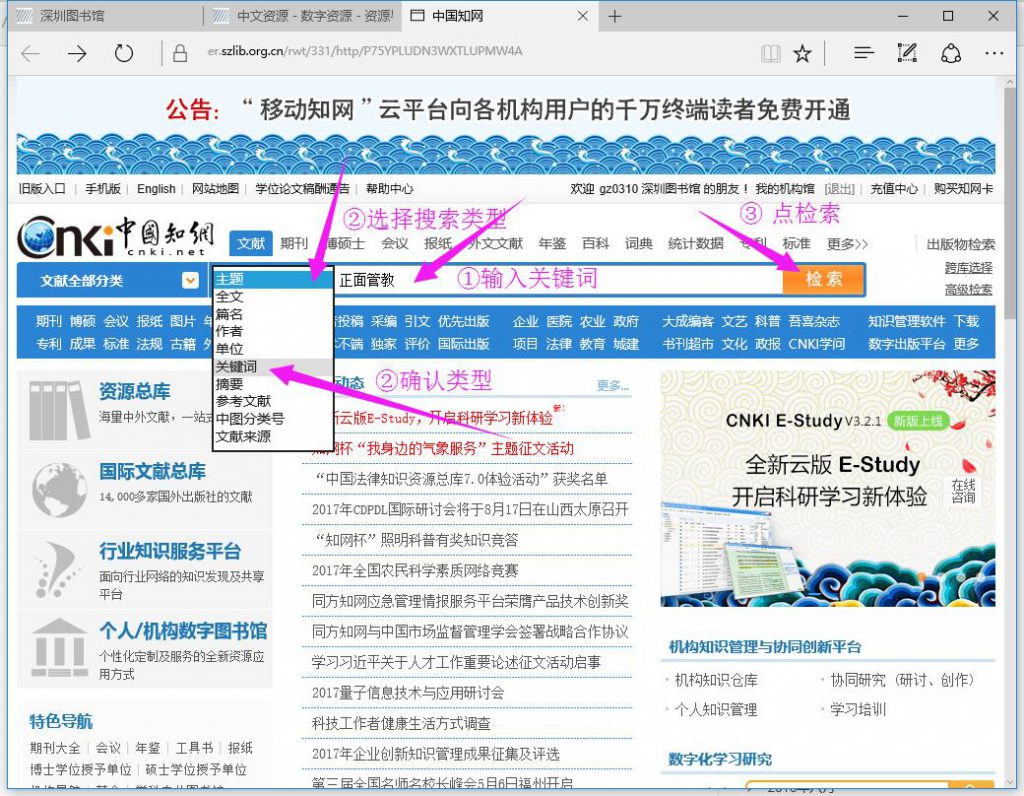1024x796 pixels.
Task: Refresh the page with reload icon
Action: (124, 54)
